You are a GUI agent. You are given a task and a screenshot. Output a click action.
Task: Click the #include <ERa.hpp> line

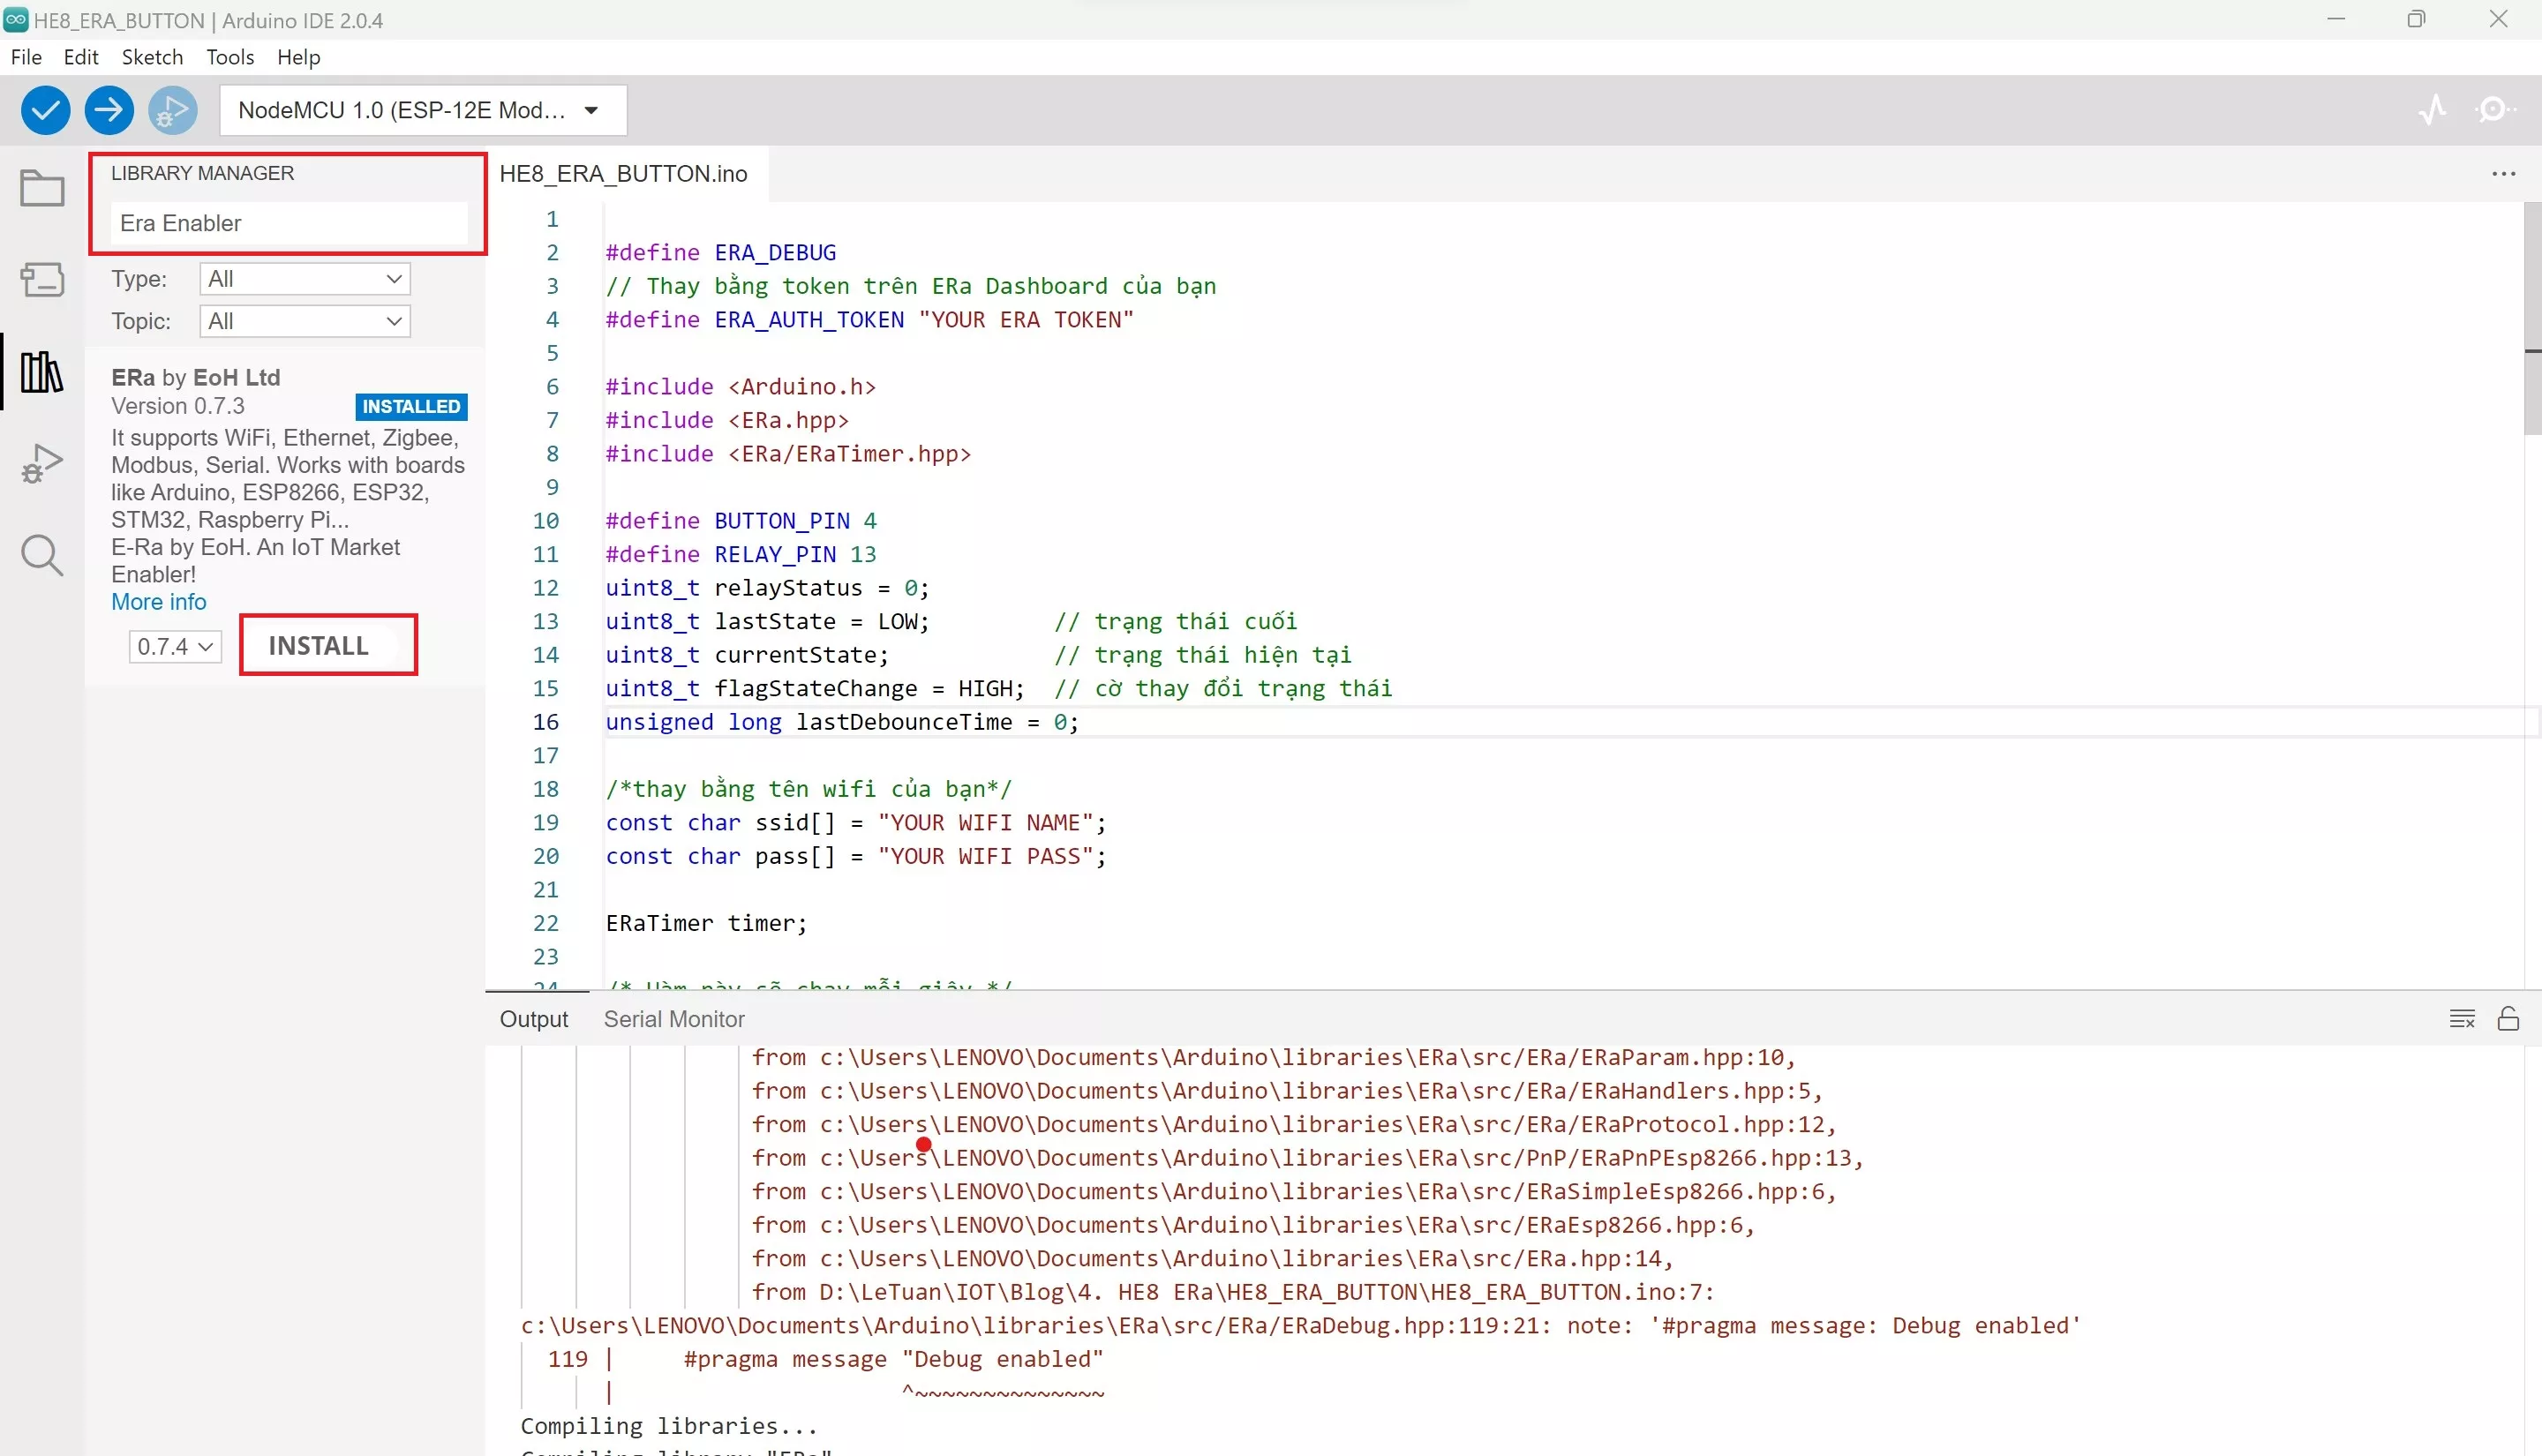[x=727, y=420]
